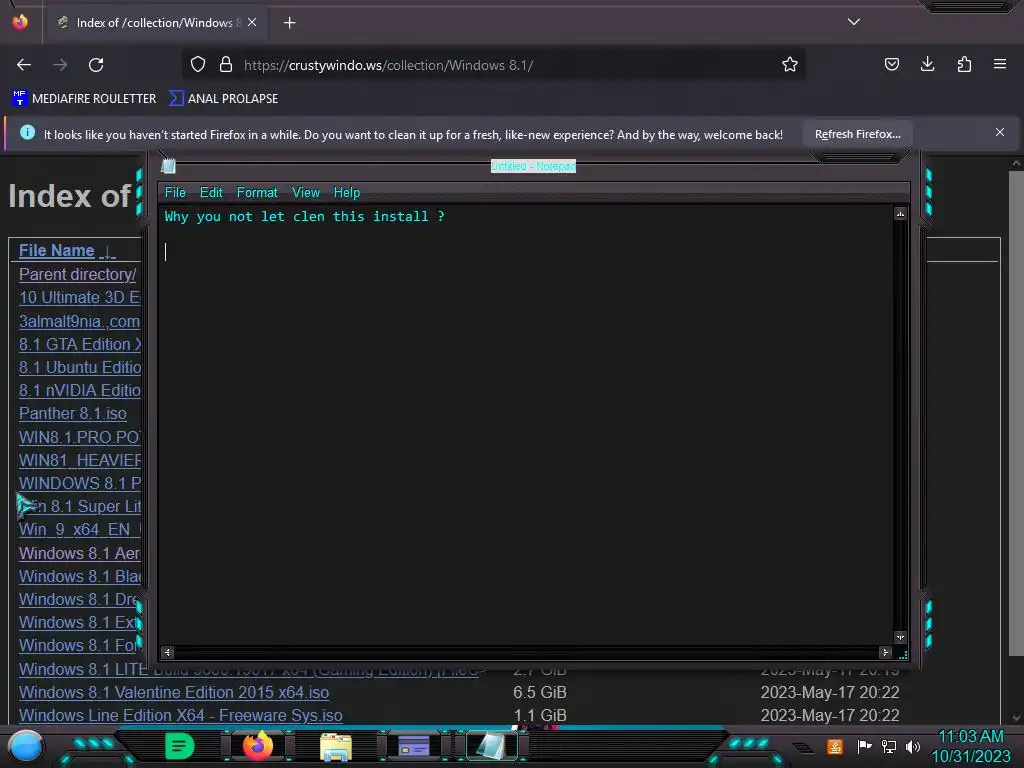Open the Windows 8.1 Aer... link
This screenshot has height=768, width=1024.
[x=79, y=553]
